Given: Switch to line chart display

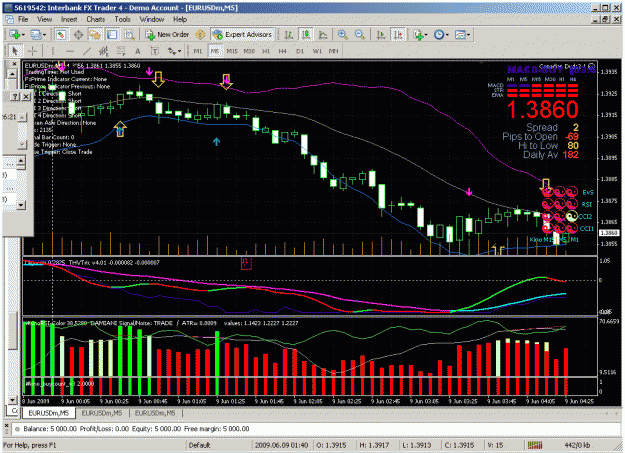Looking at the screenshot, I should coord(323,35).
